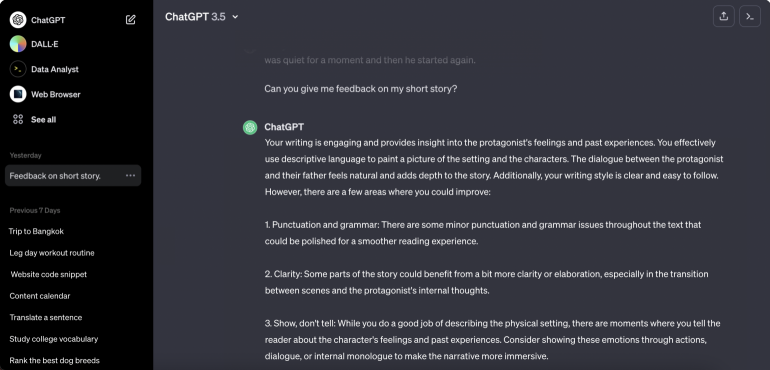
Task: Open the DALL·E icon
Action: tap(18, 44)
